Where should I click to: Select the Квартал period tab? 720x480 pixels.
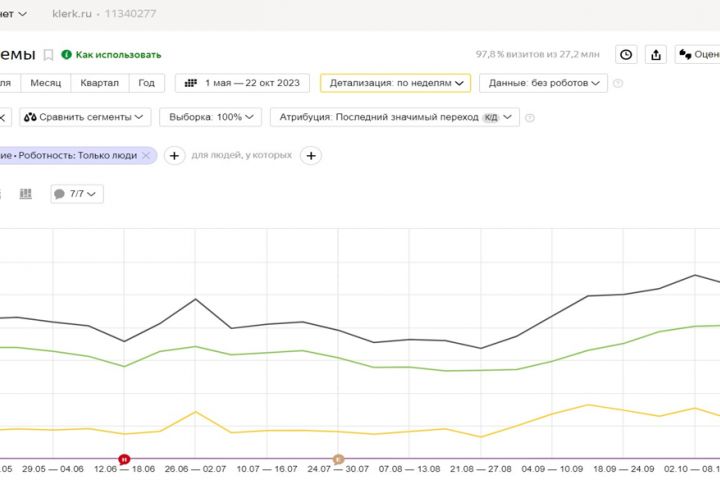click(98, 84)
